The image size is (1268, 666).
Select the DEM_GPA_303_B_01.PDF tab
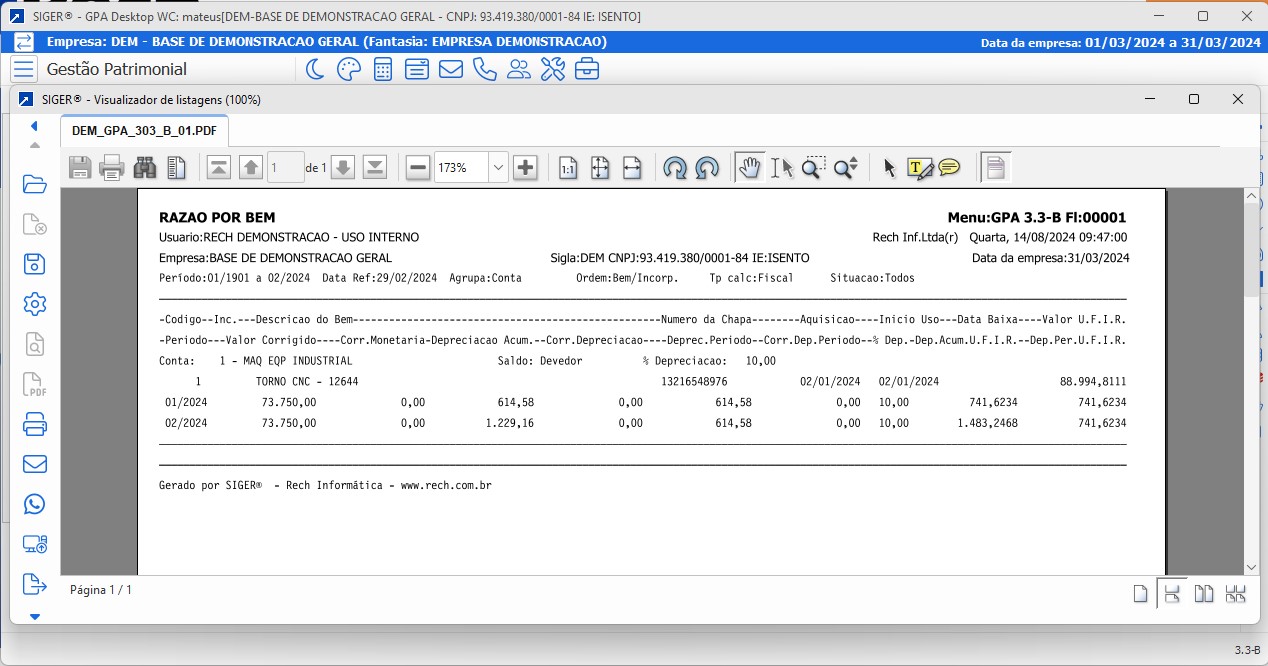144,131
